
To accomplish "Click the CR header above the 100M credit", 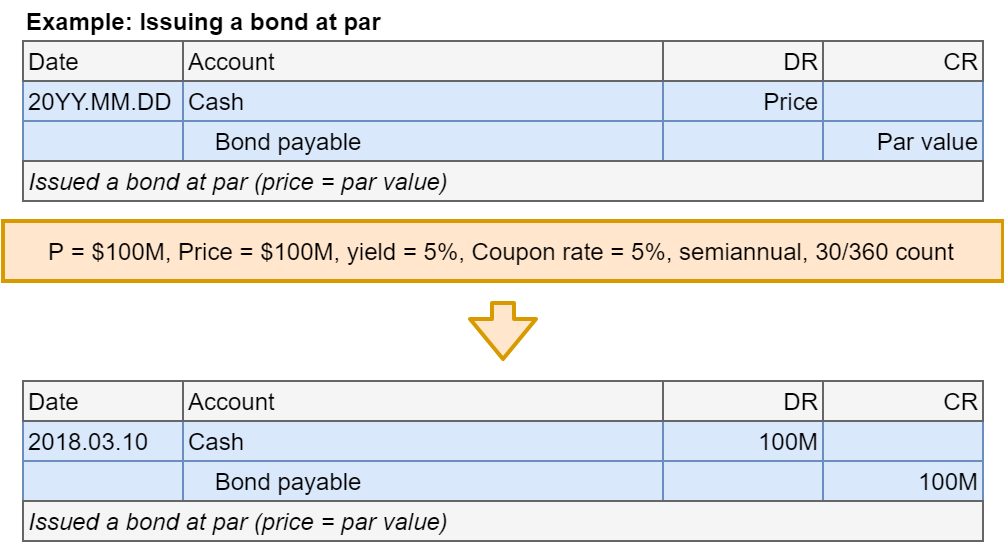I will coord(903,402).
